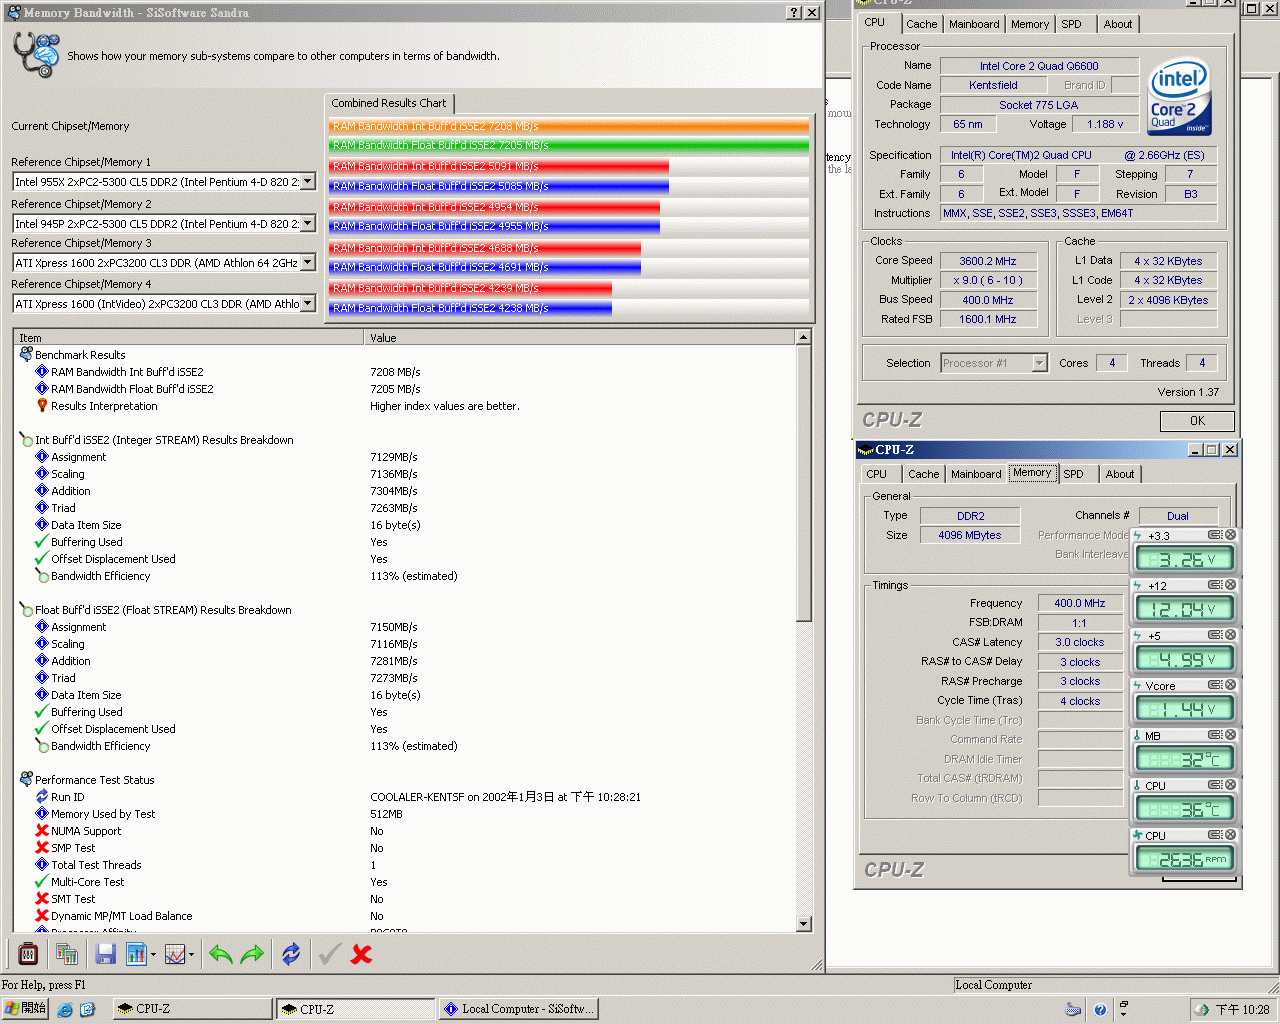Click the green Float Buff'd 7205 MB/s bar

568,145
